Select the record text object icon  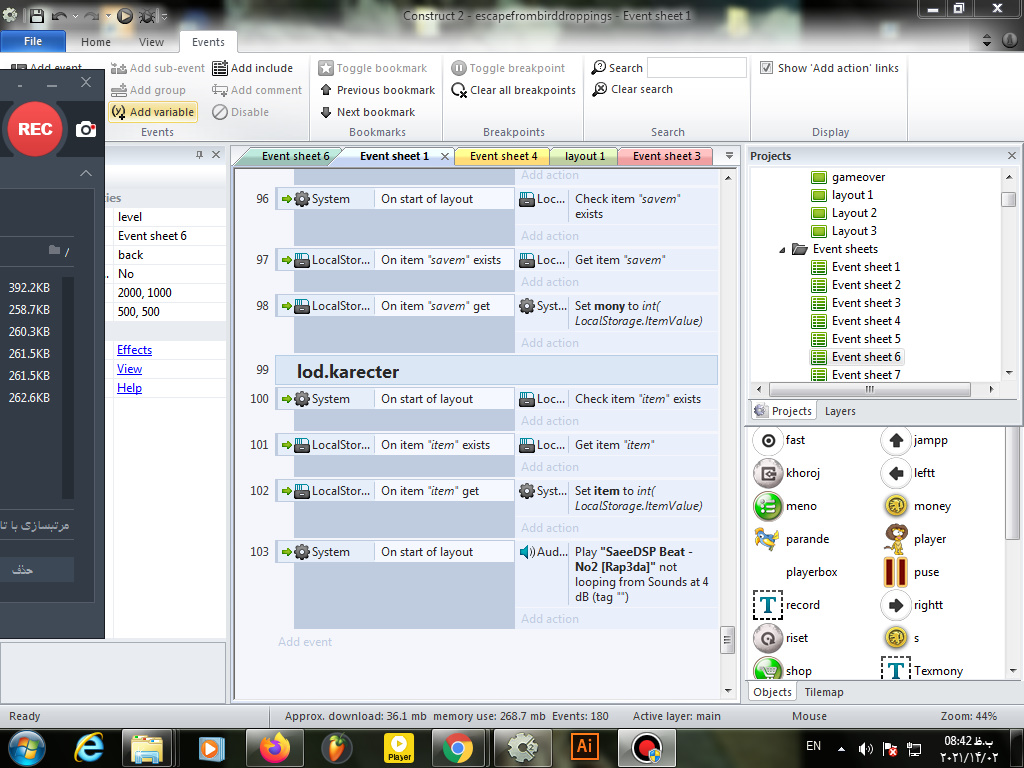click(768, 605)
